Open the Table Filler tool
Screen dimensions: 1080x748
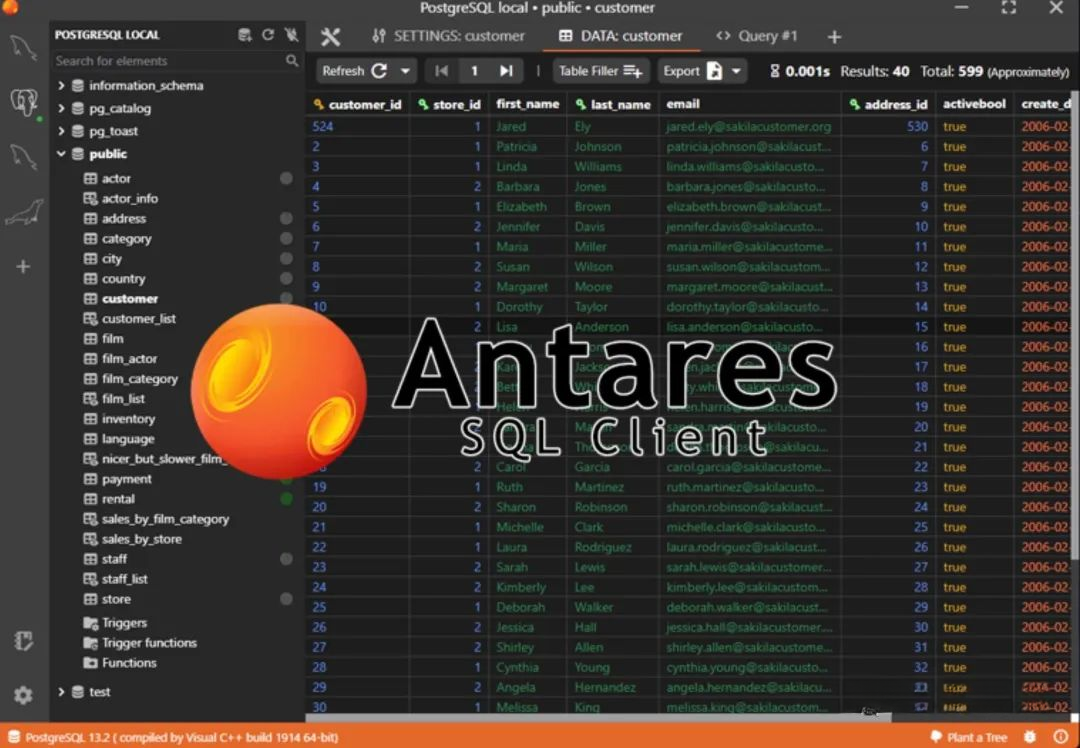[600, 71]
